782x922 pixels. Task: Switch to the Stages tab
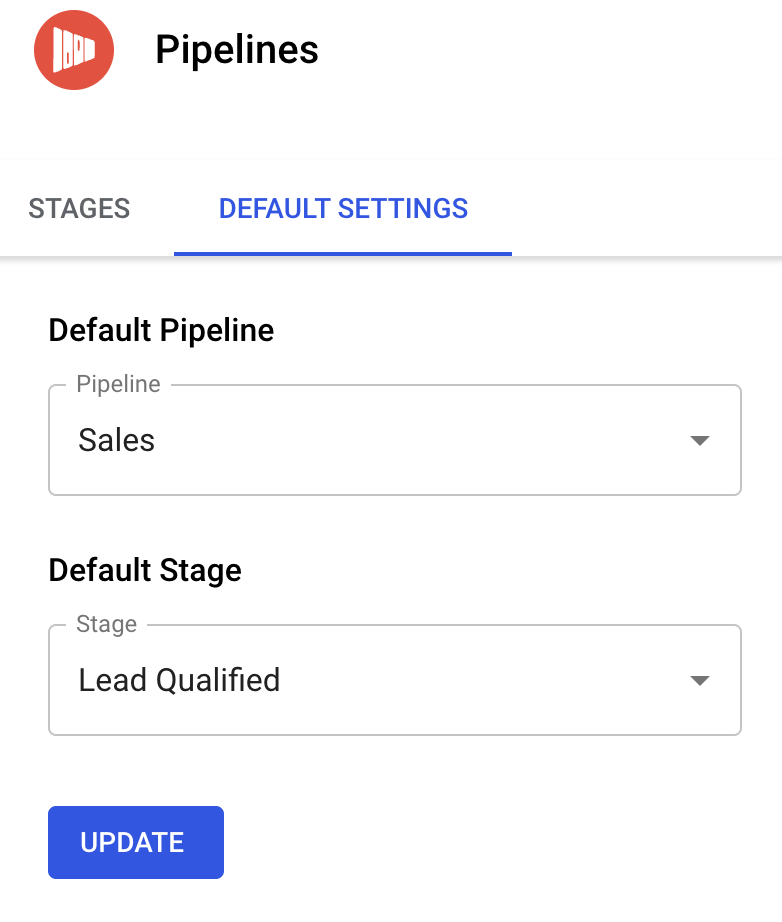(x=79, y=208)
